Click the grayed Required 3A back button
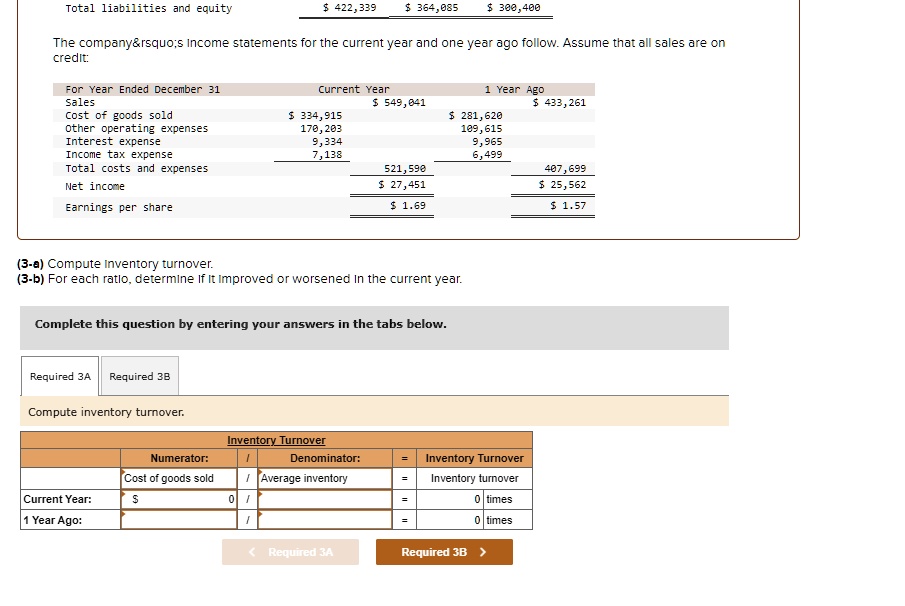The width and height of the screenshot is (905, 606). pyautogui.click(x=290, y=551)
